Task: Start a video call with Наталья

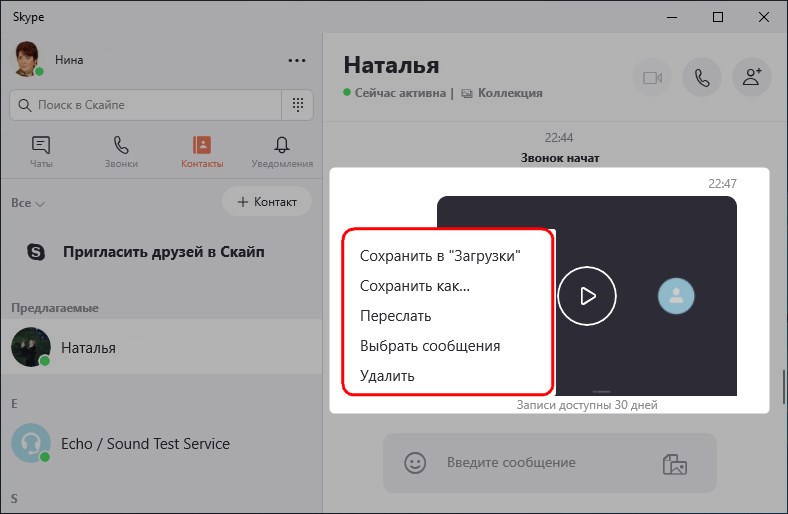Action: [652, 78]
